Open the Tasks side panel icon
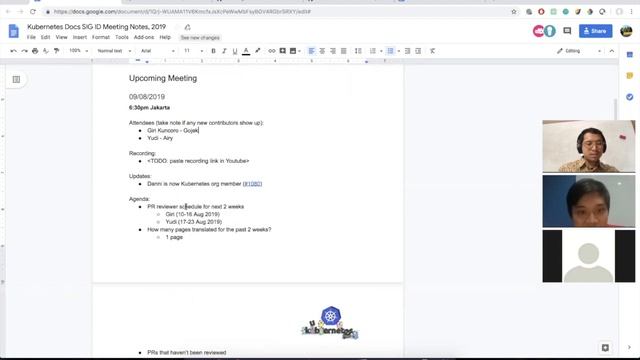The height and width of the screenshot is (360, 640). coord(629,97)
